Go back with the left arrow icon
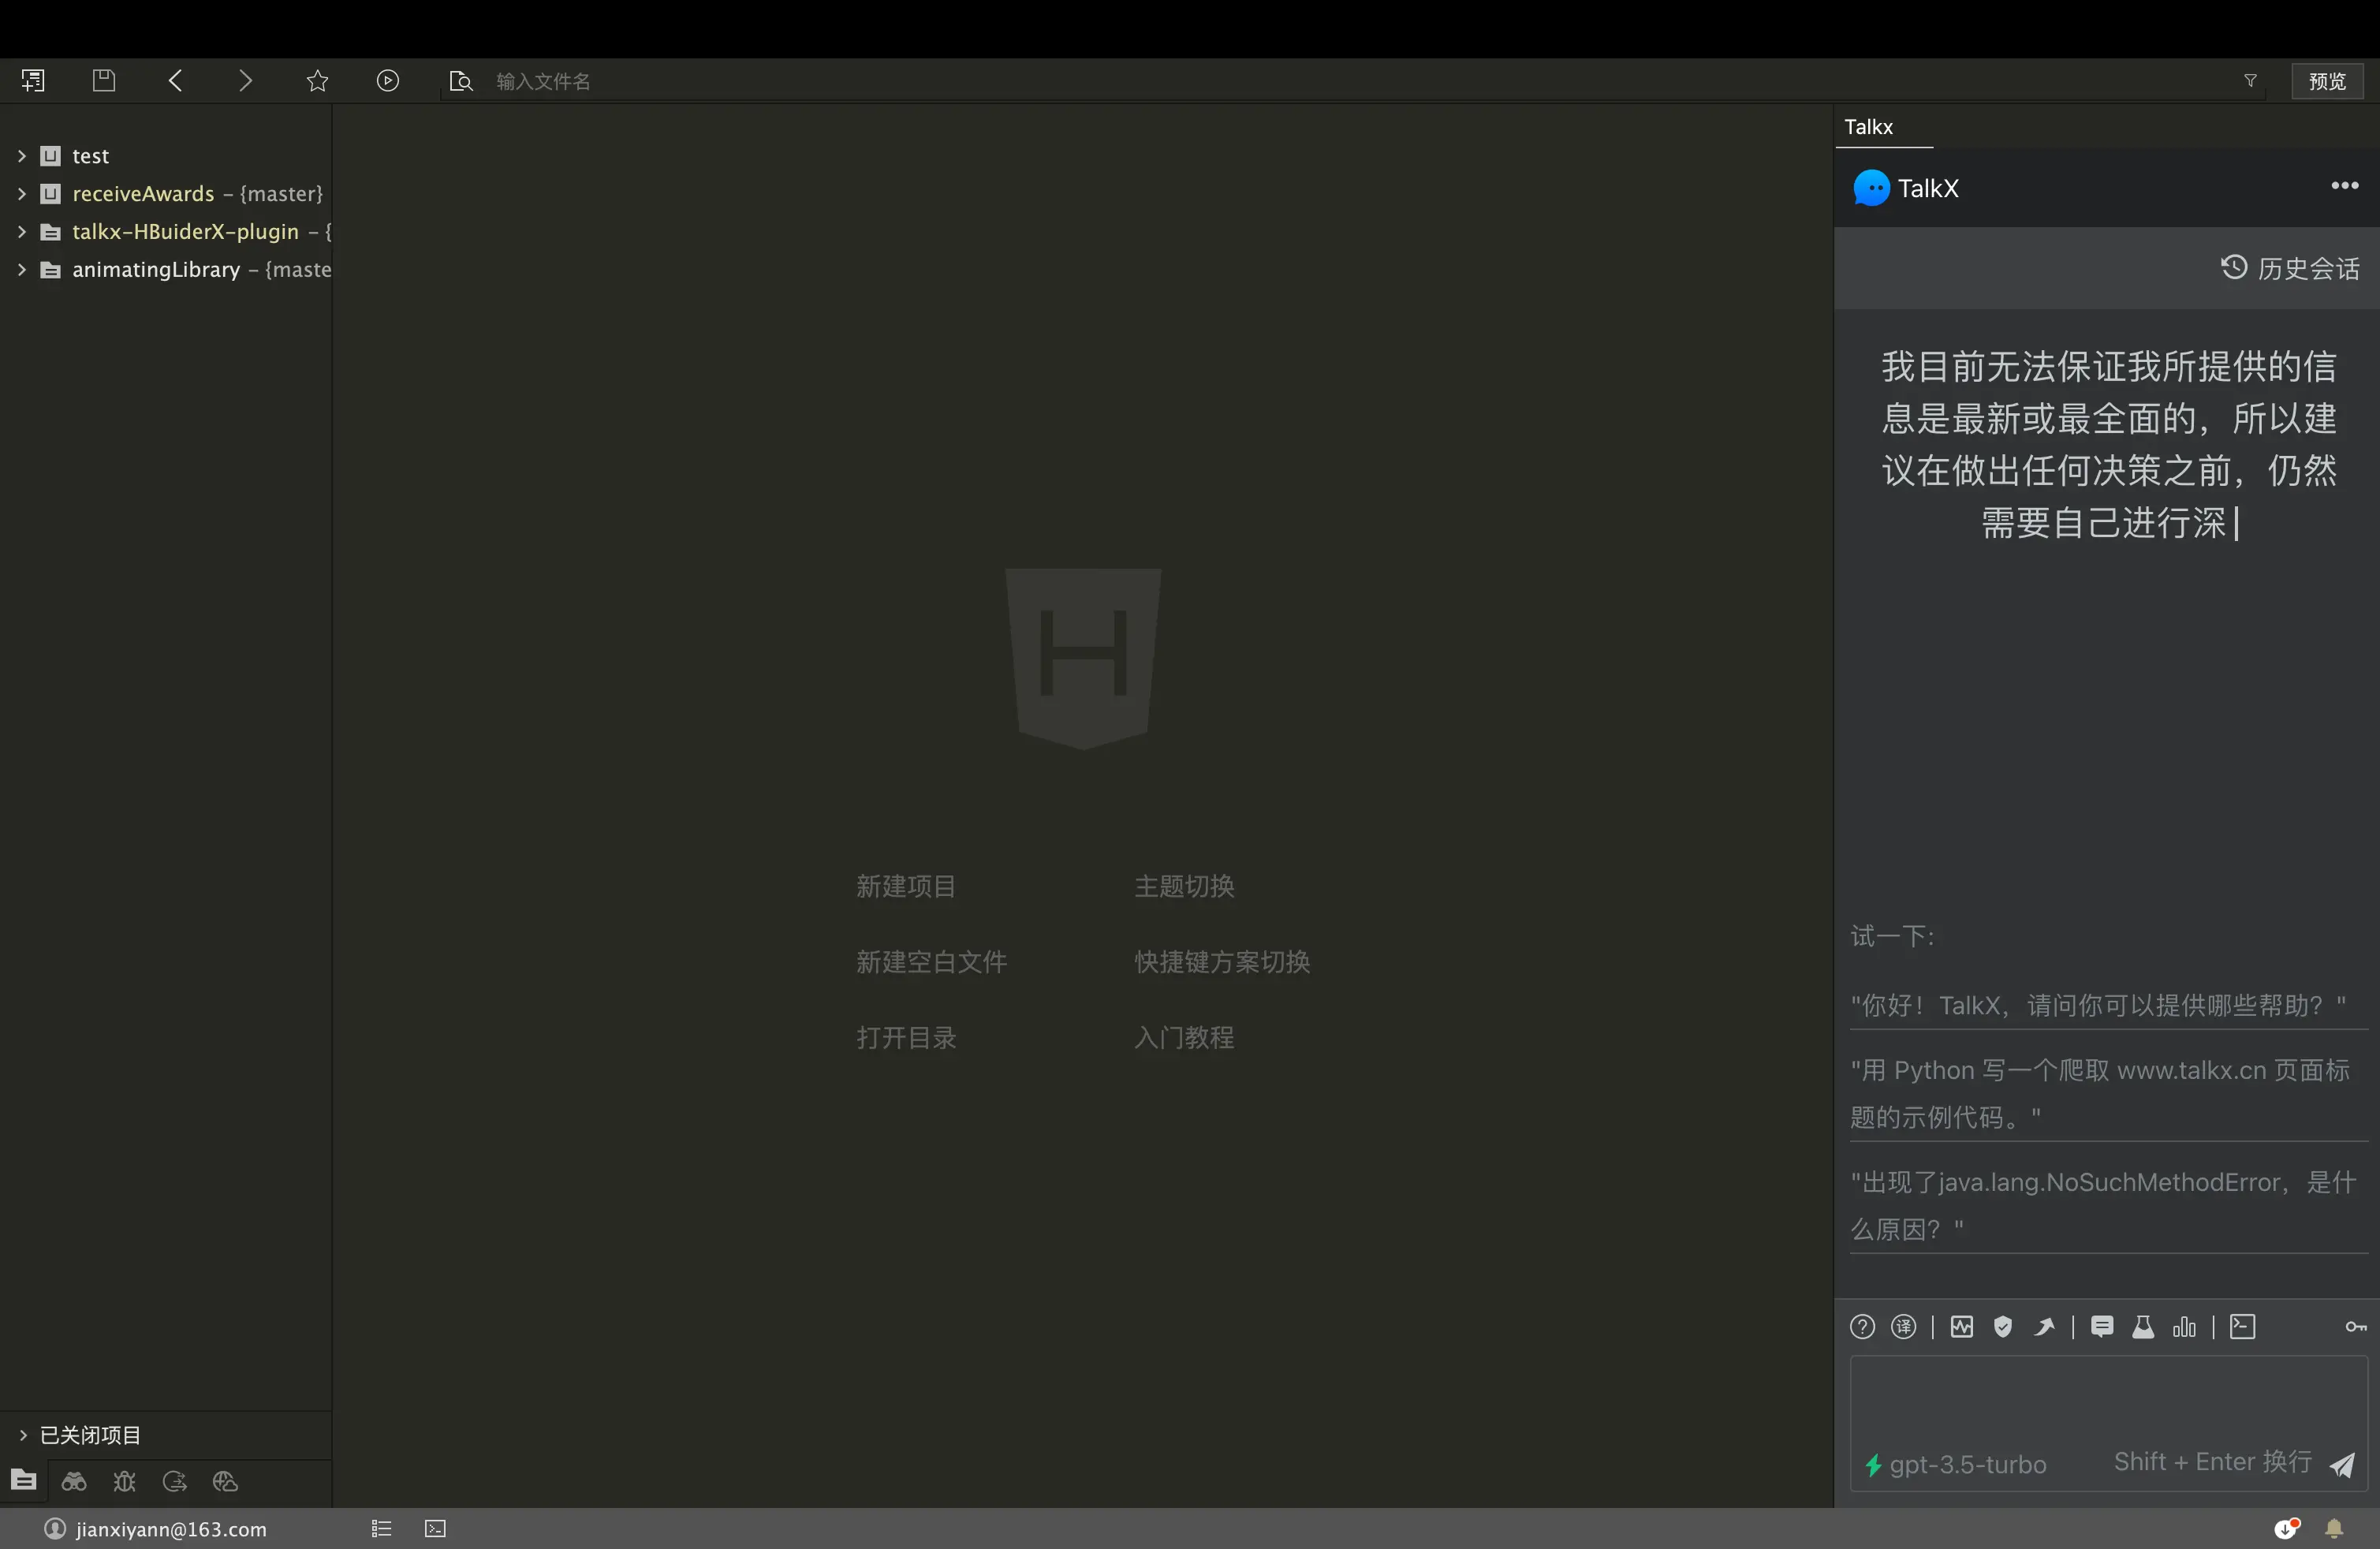 (x=175, y=81)
